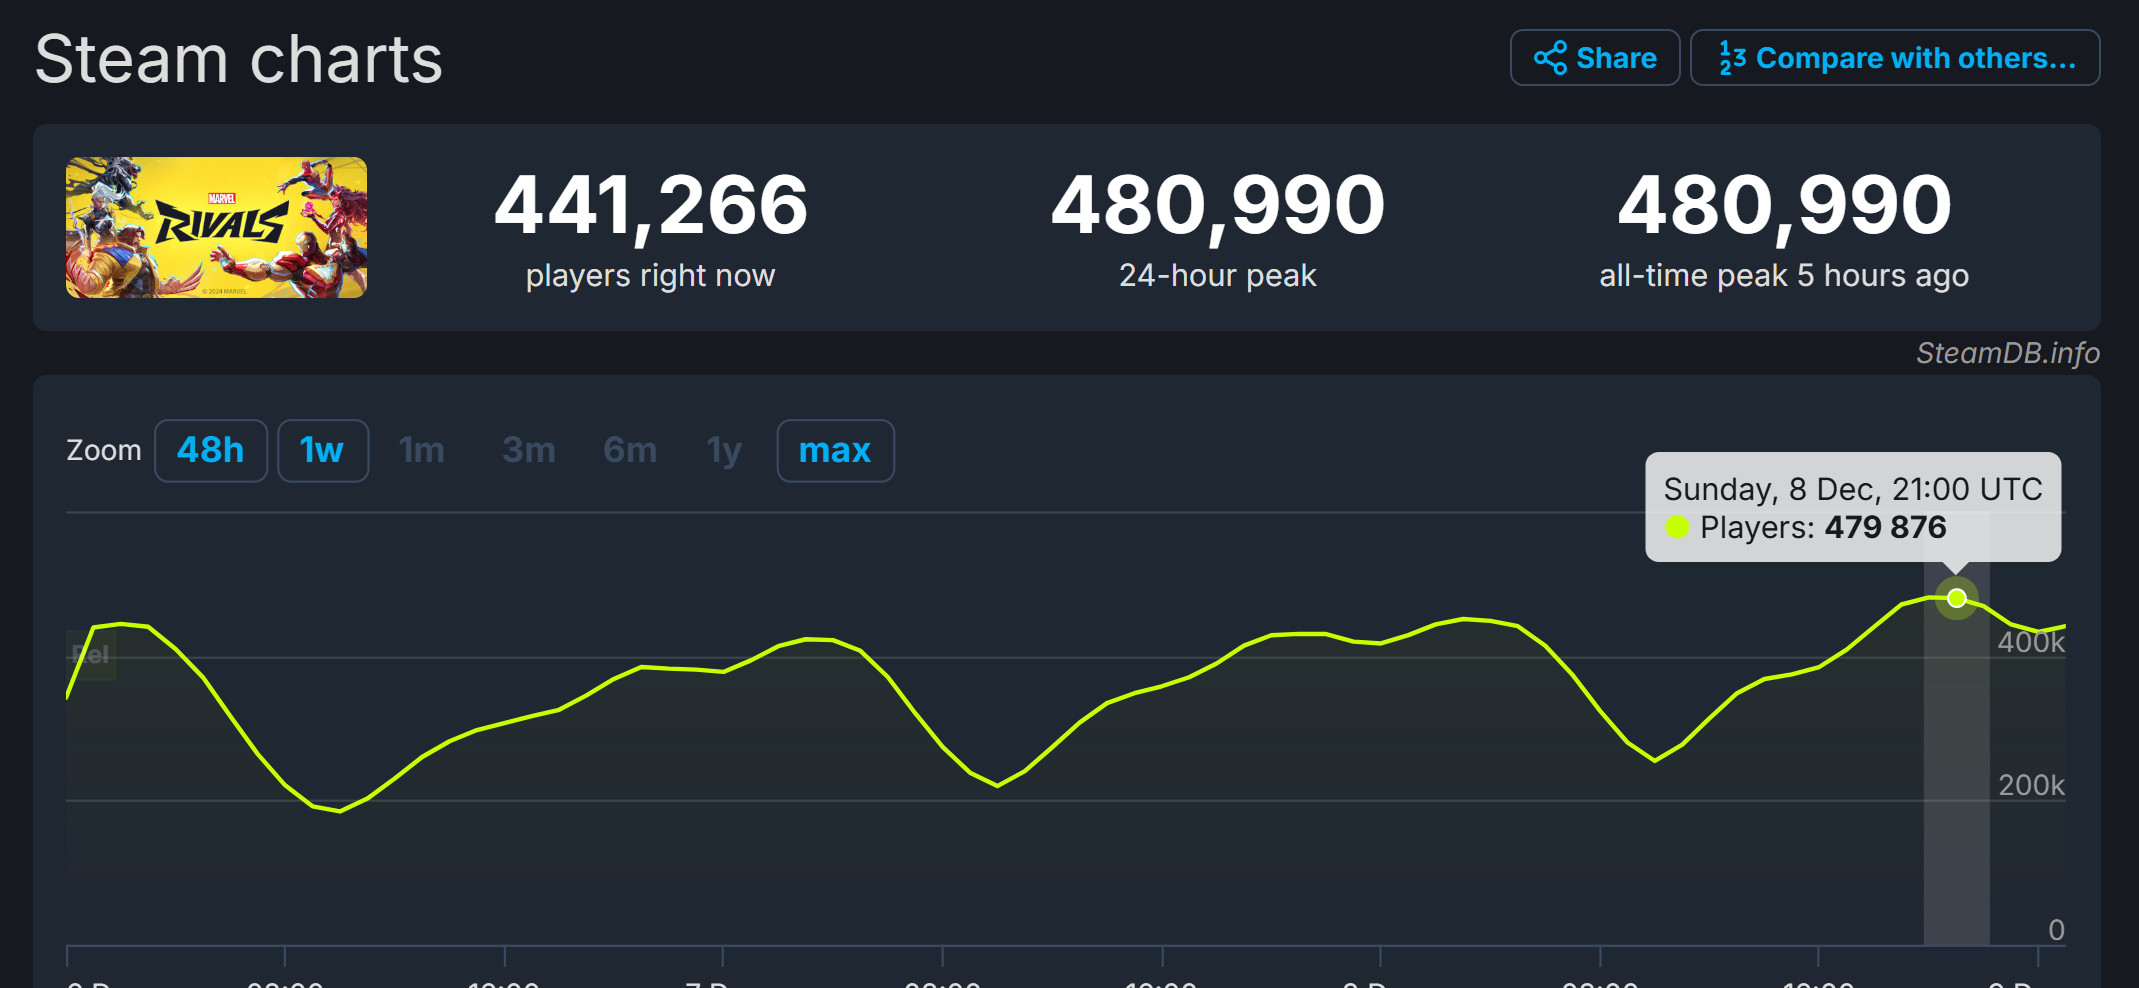Select the 1m zoom option

point(422,451)
